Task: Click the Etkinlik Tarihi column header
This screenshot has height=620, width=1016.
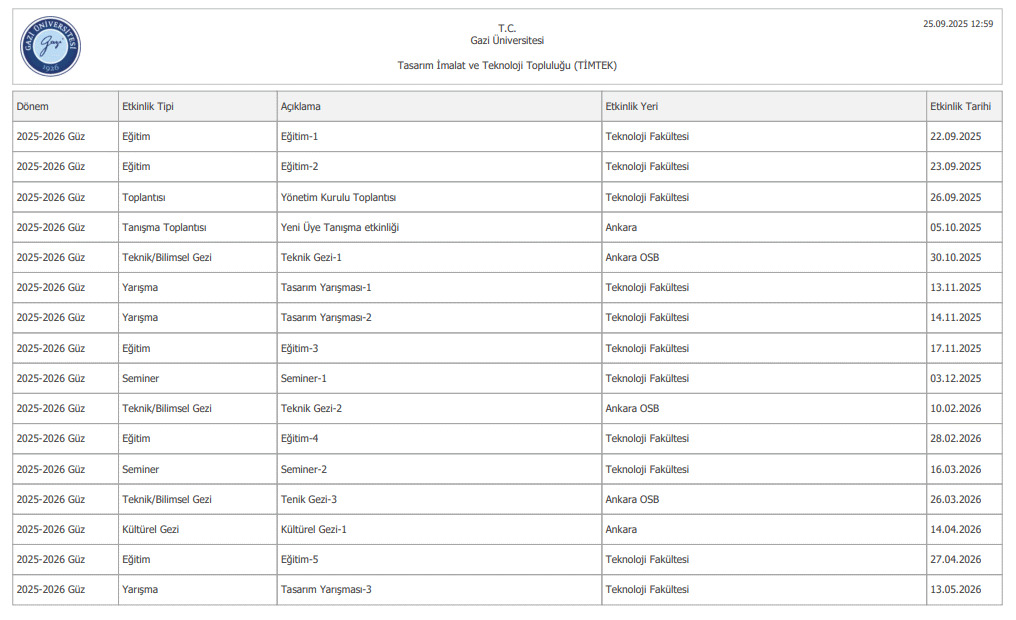Action: pyautogui.click(x=960, y=106)
